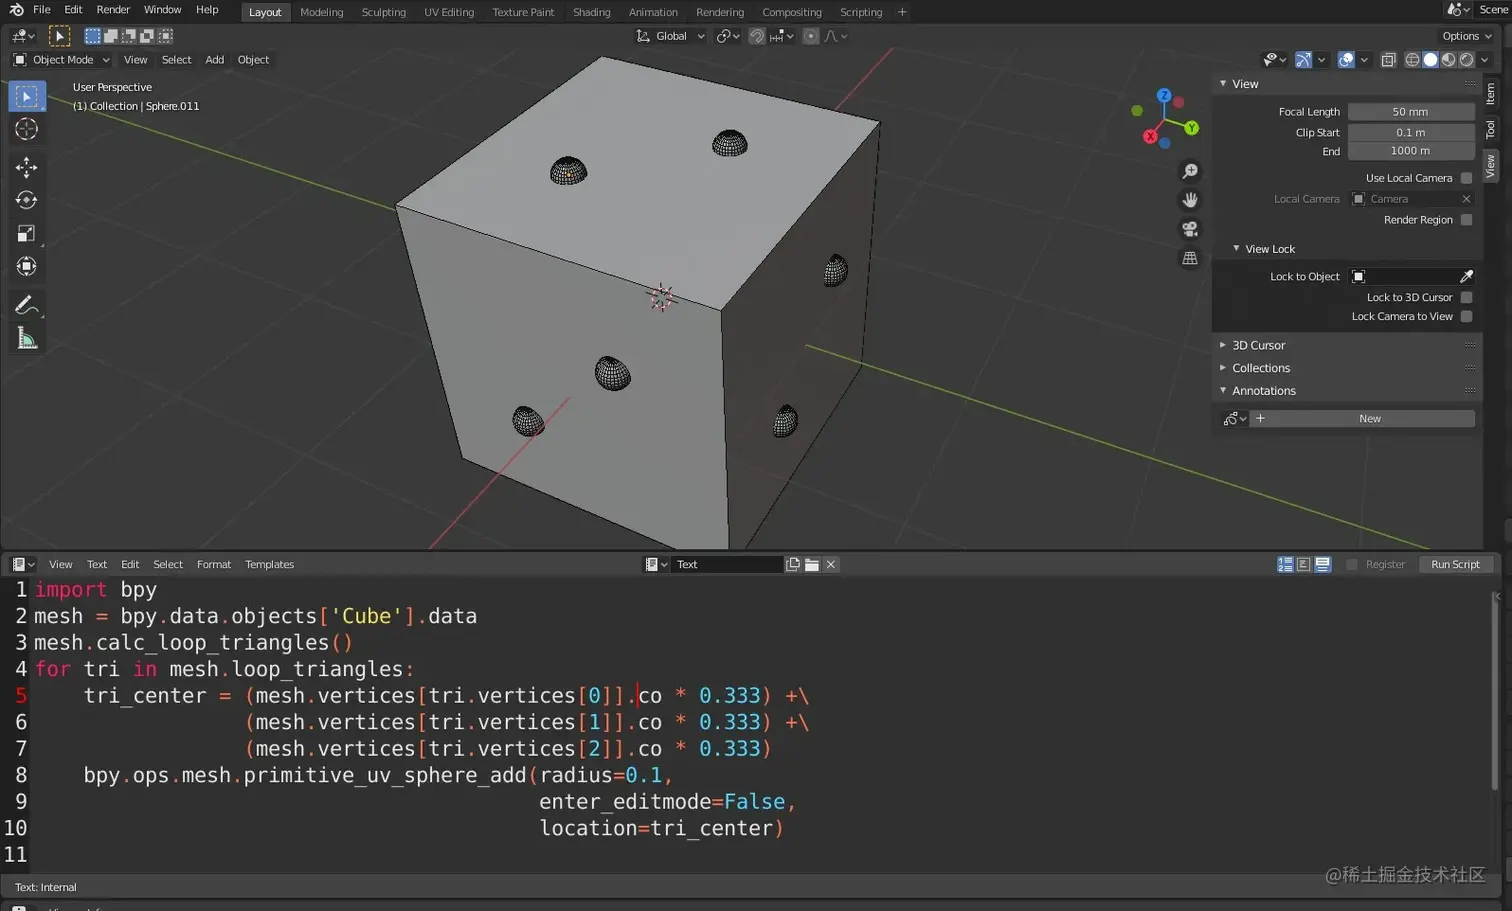Screen dimensions: 1512x911
Task: Click in the Focal Length field showing 50 mm
Action: pos(1410,111)
